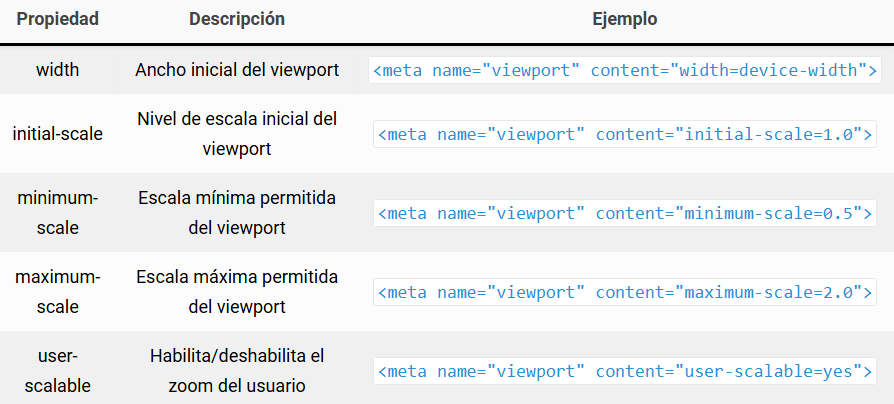Select the maximum-scale property cell
Image resolution: width=894 pixels, height=404 pixels.
[x=57, y=291]
